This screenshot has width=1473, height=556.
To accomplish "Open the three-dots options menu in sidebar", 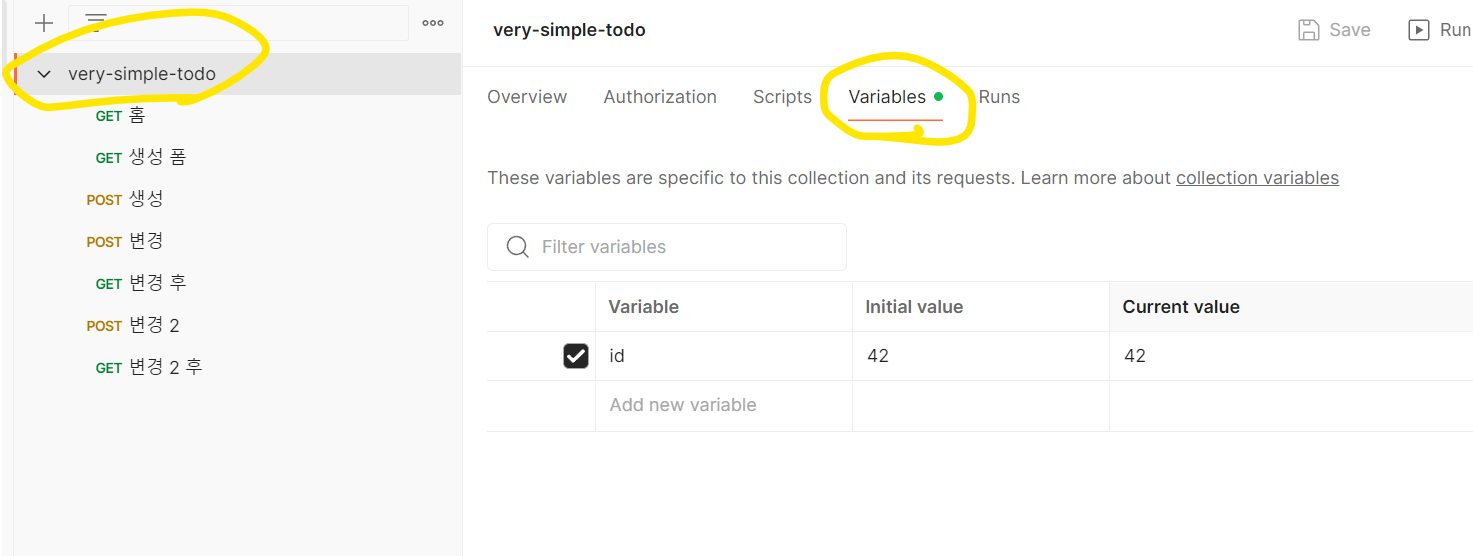I will [x=433, y=23].
